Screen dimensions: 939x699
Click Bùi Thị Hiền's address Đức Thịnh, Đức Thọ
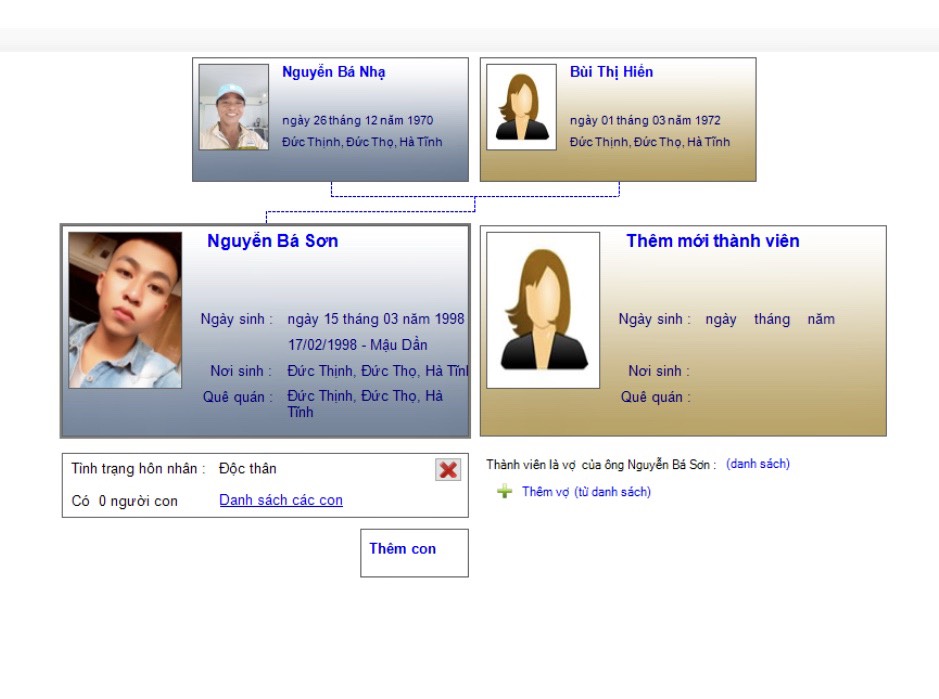tap(650, 142)
